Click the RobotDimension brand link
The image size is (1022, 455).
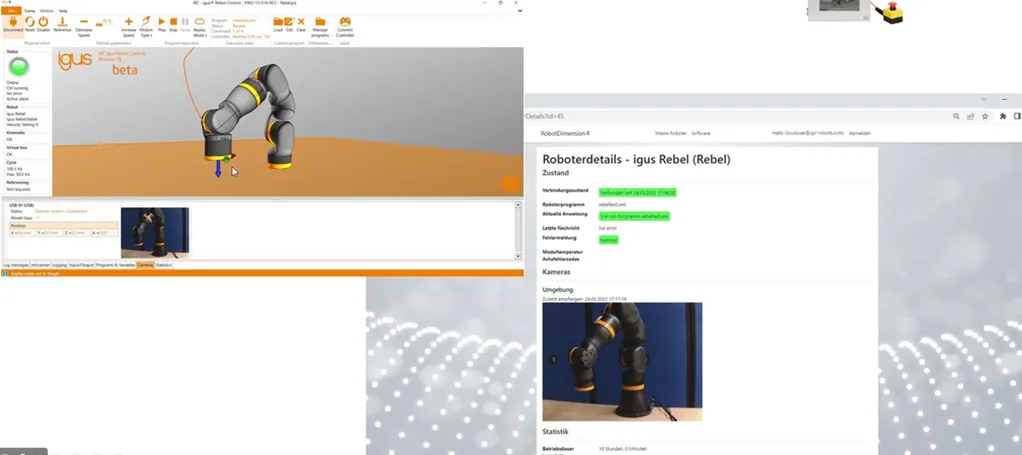(x=564, y=133)
